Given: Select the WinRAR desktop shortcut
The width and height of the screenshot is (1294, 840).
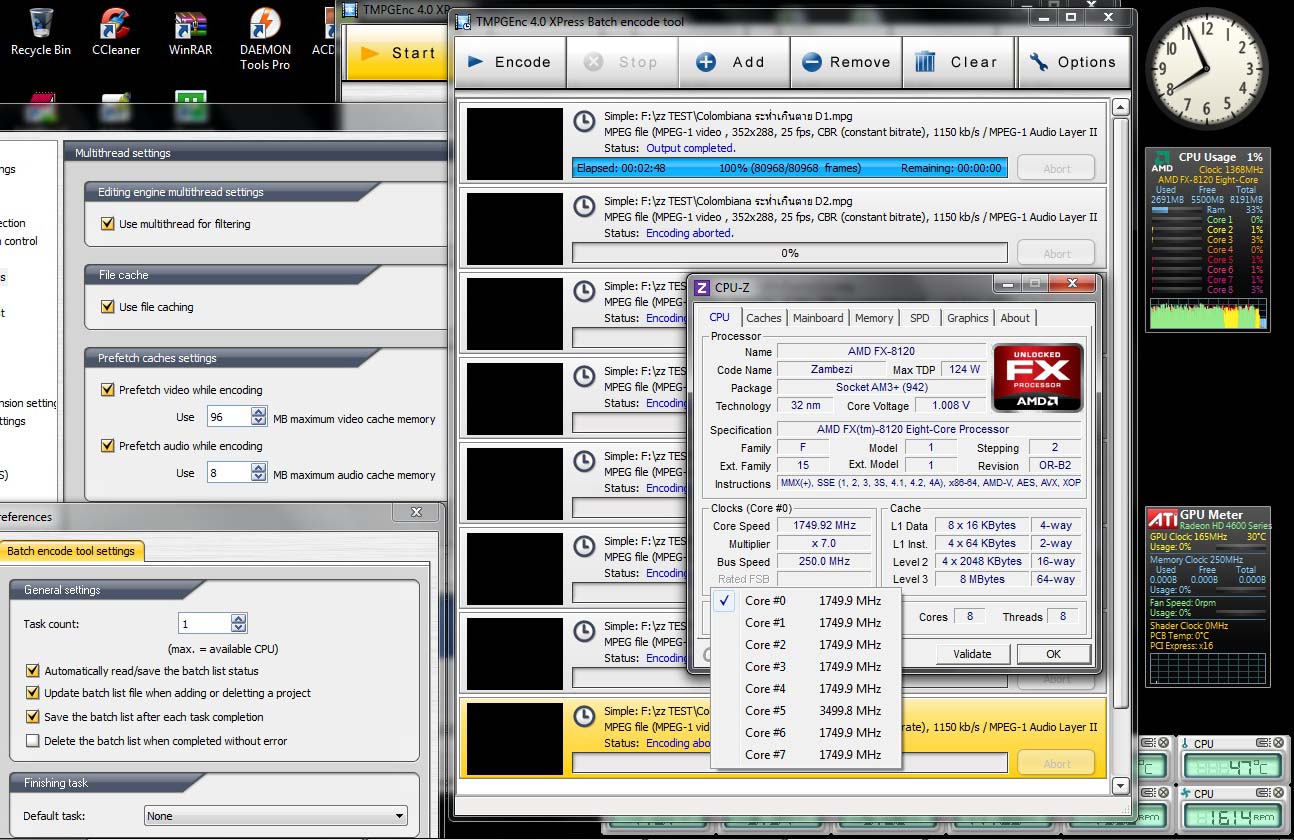Looking at the screenshot, I should (190, 32).
